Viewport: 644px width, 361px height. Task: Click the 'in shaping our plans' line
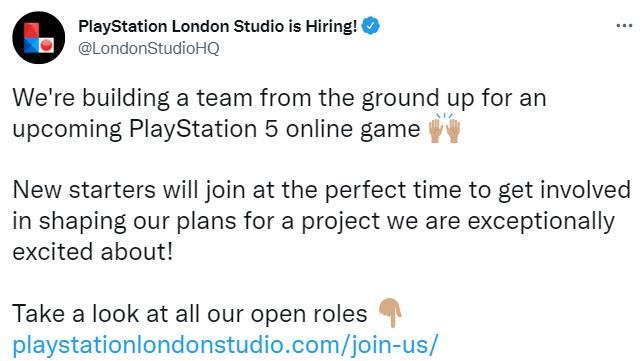coord(313,222)
